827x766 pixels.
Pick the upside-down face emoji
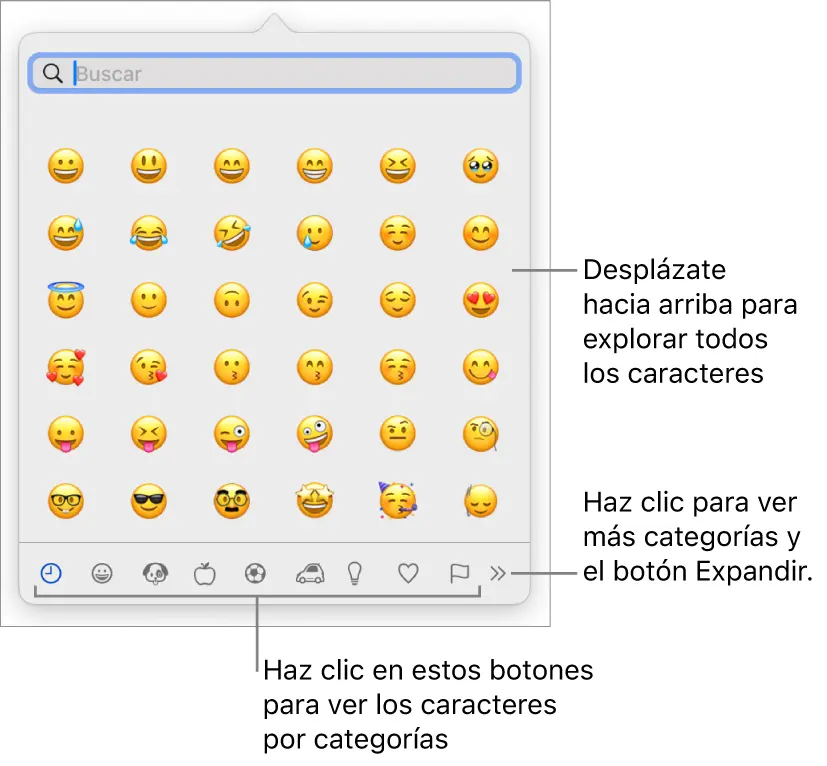point(232,300)
